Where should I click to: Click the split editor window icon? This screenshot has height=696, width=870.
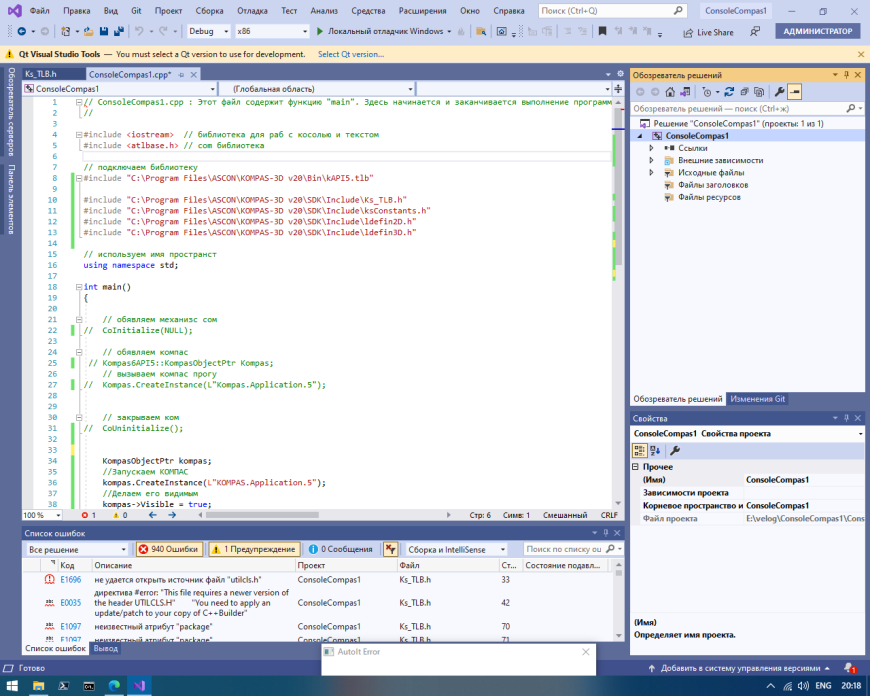(x=618, y=89)
